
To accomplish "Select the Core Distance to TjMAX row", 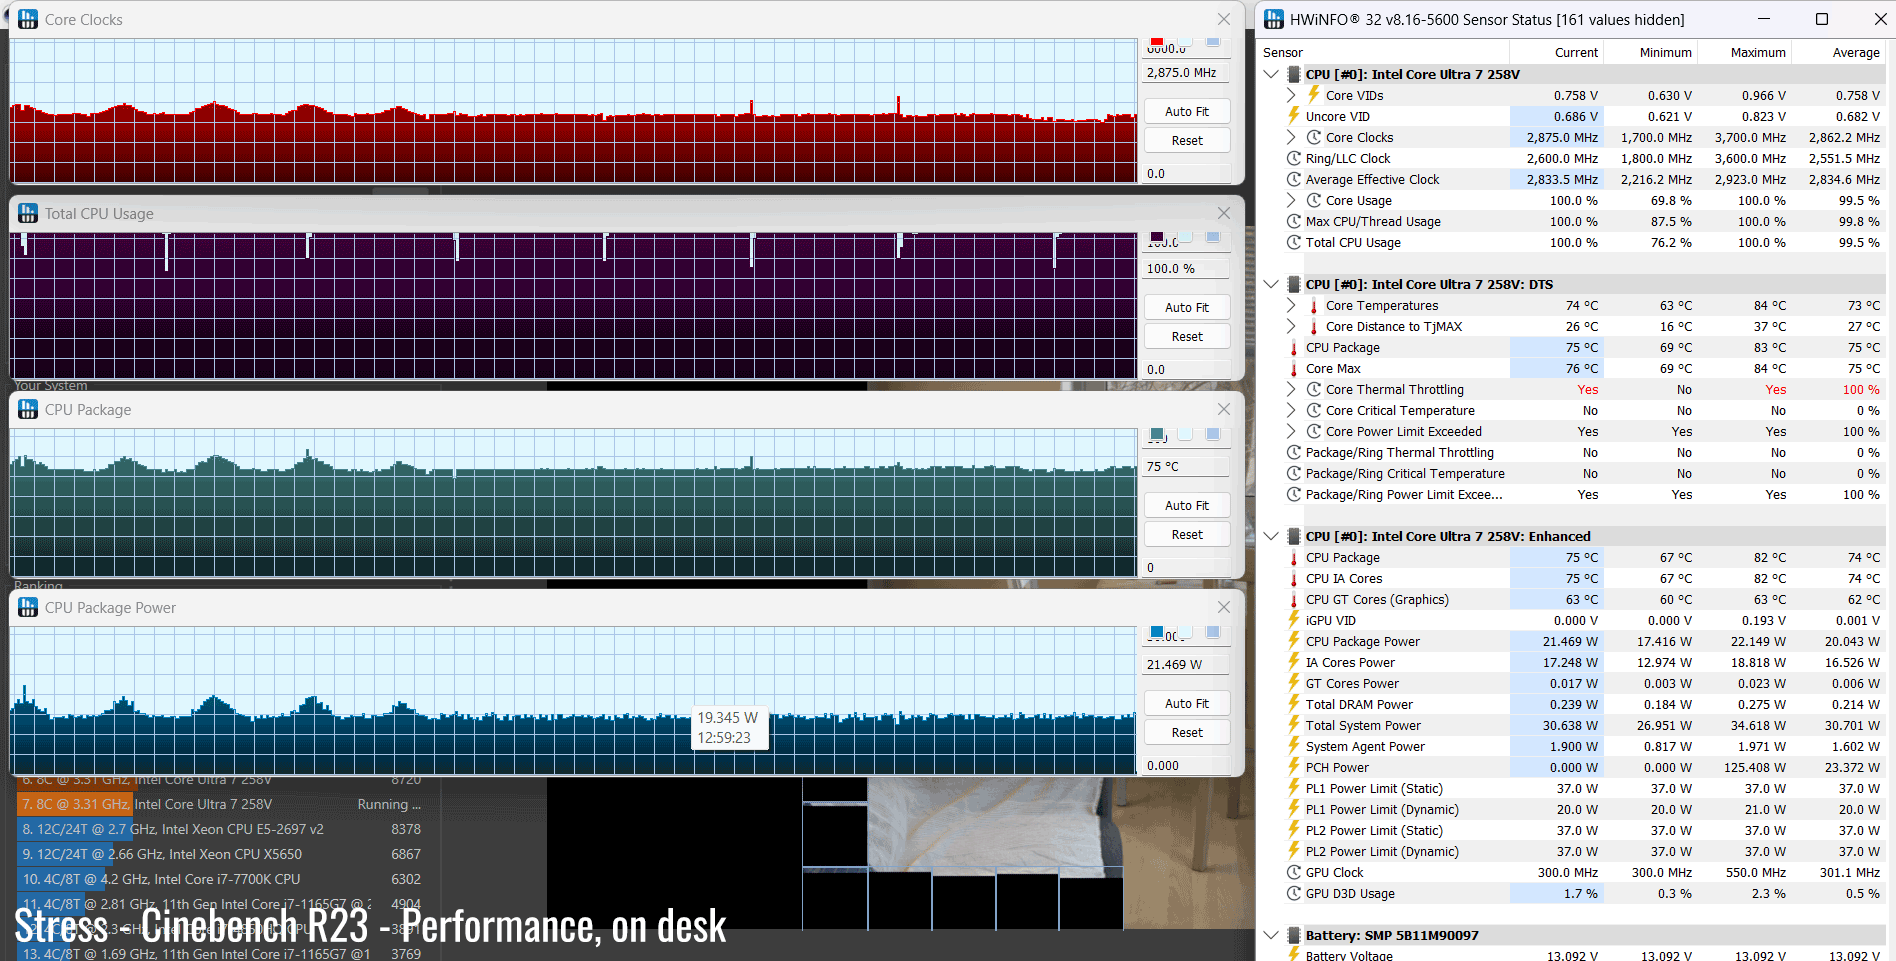I will tap(1572, 326).
